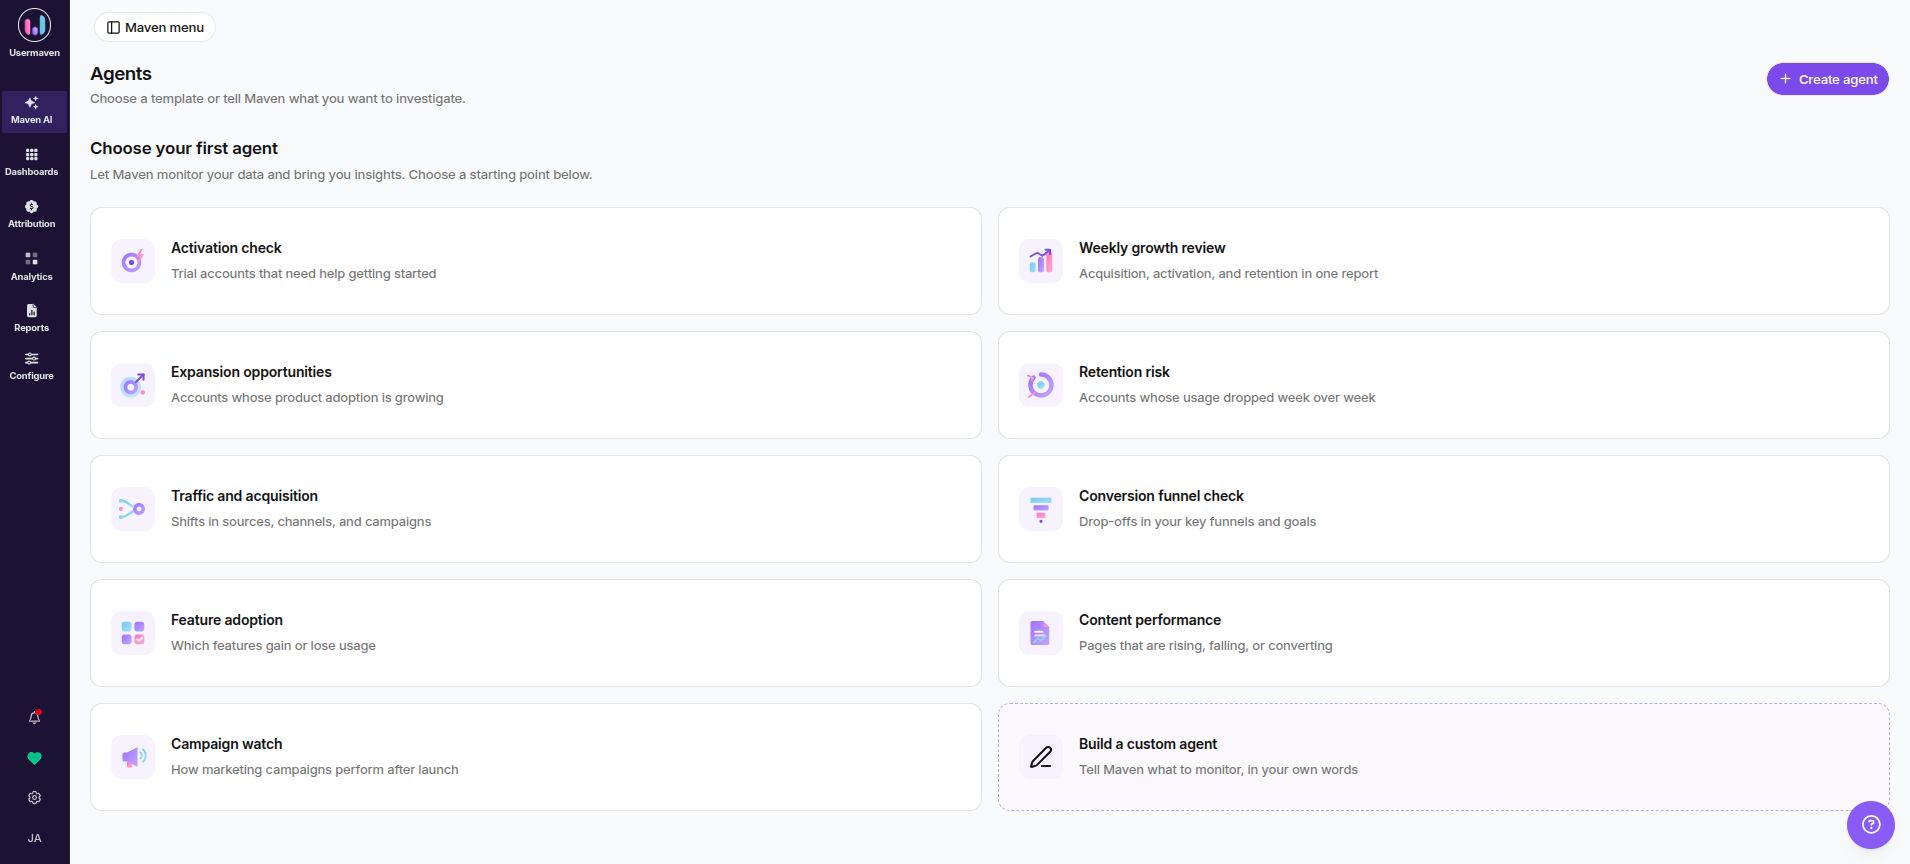This screenshot has height=864, width=1910.
Task: Toggle the Maven menu panel
Action: (155, 27)
